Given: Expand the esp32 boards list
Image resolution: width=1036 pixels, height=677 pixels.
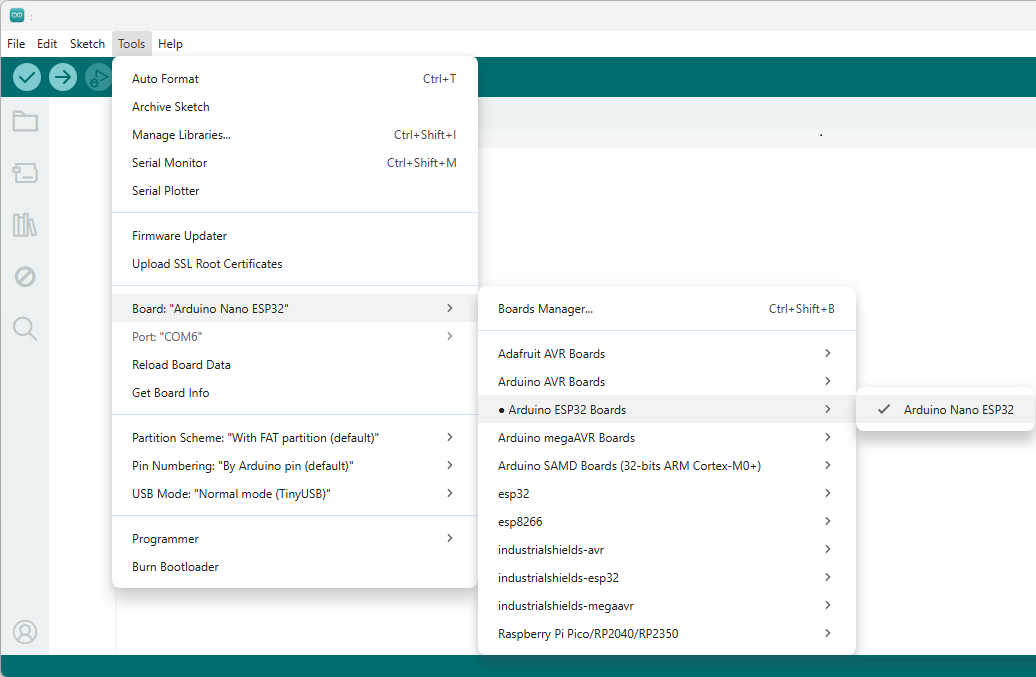Looking at the screenshot, I should tap(667, 493).
